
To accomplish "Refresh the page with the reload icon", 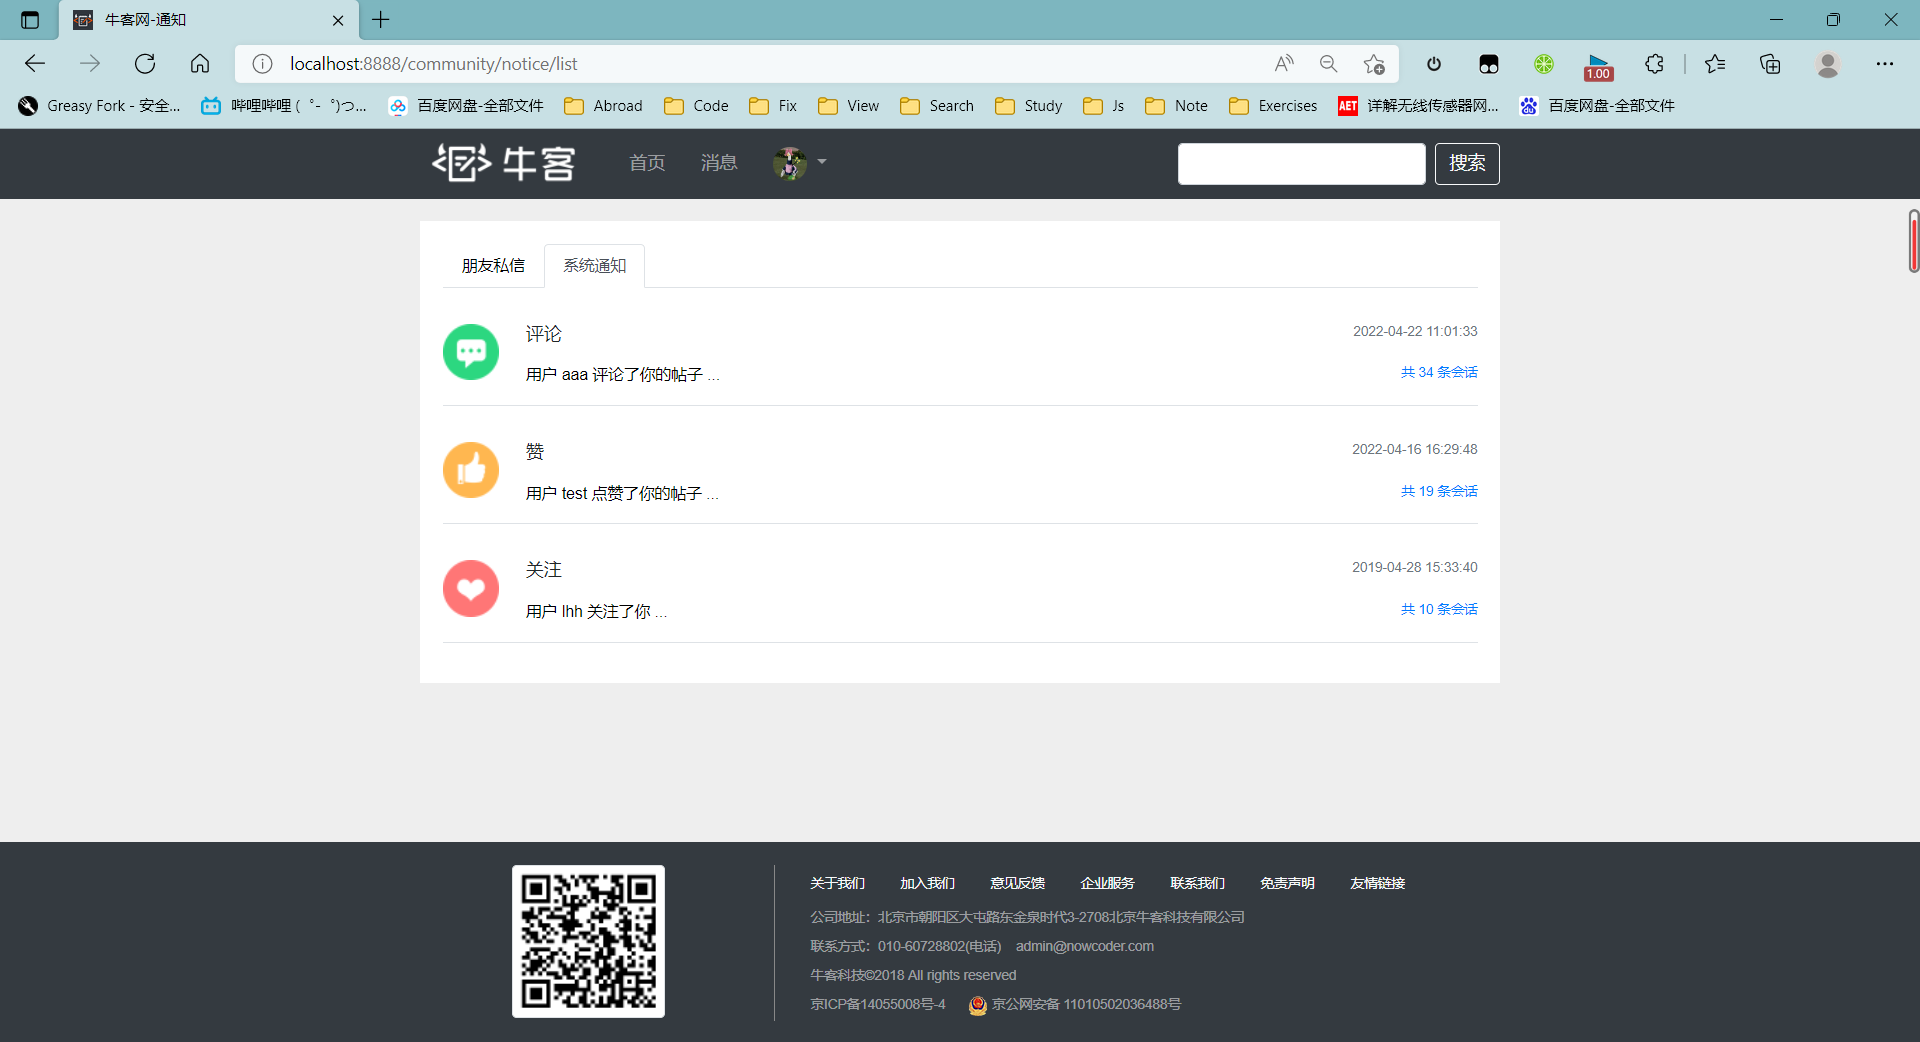I will click(145, 64).
